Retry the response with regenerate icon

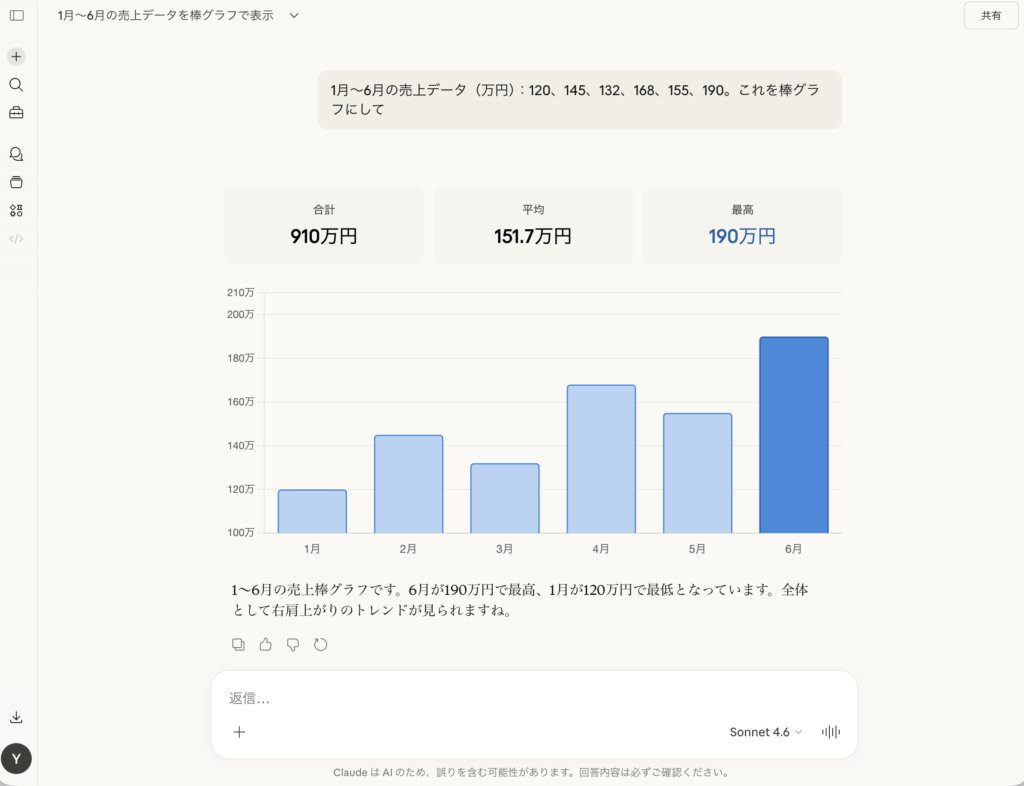tap(321, 644)
